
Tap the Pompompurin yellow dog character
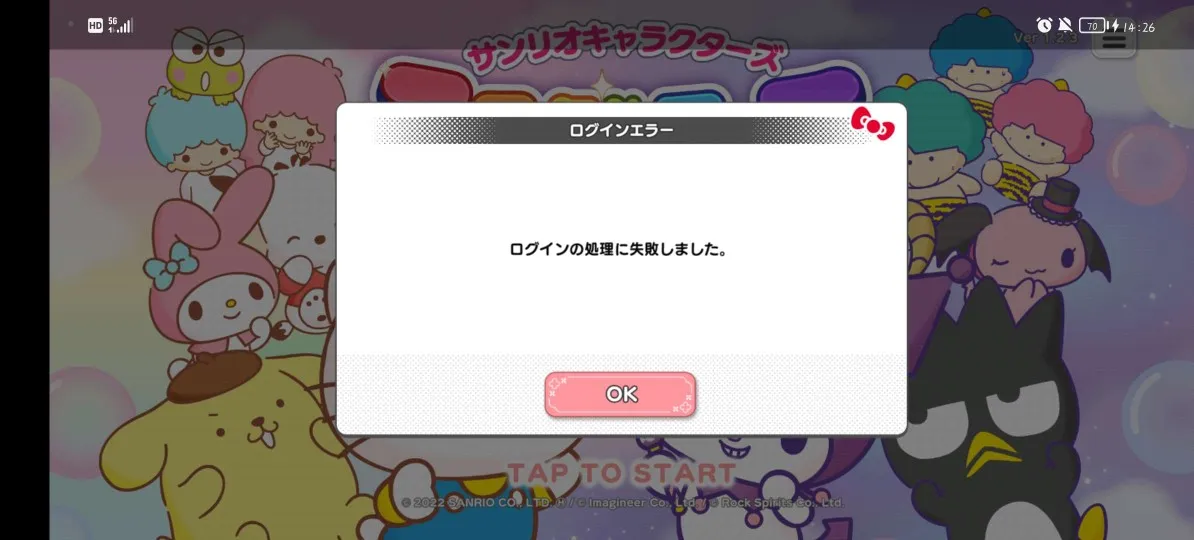click(221, 449)
